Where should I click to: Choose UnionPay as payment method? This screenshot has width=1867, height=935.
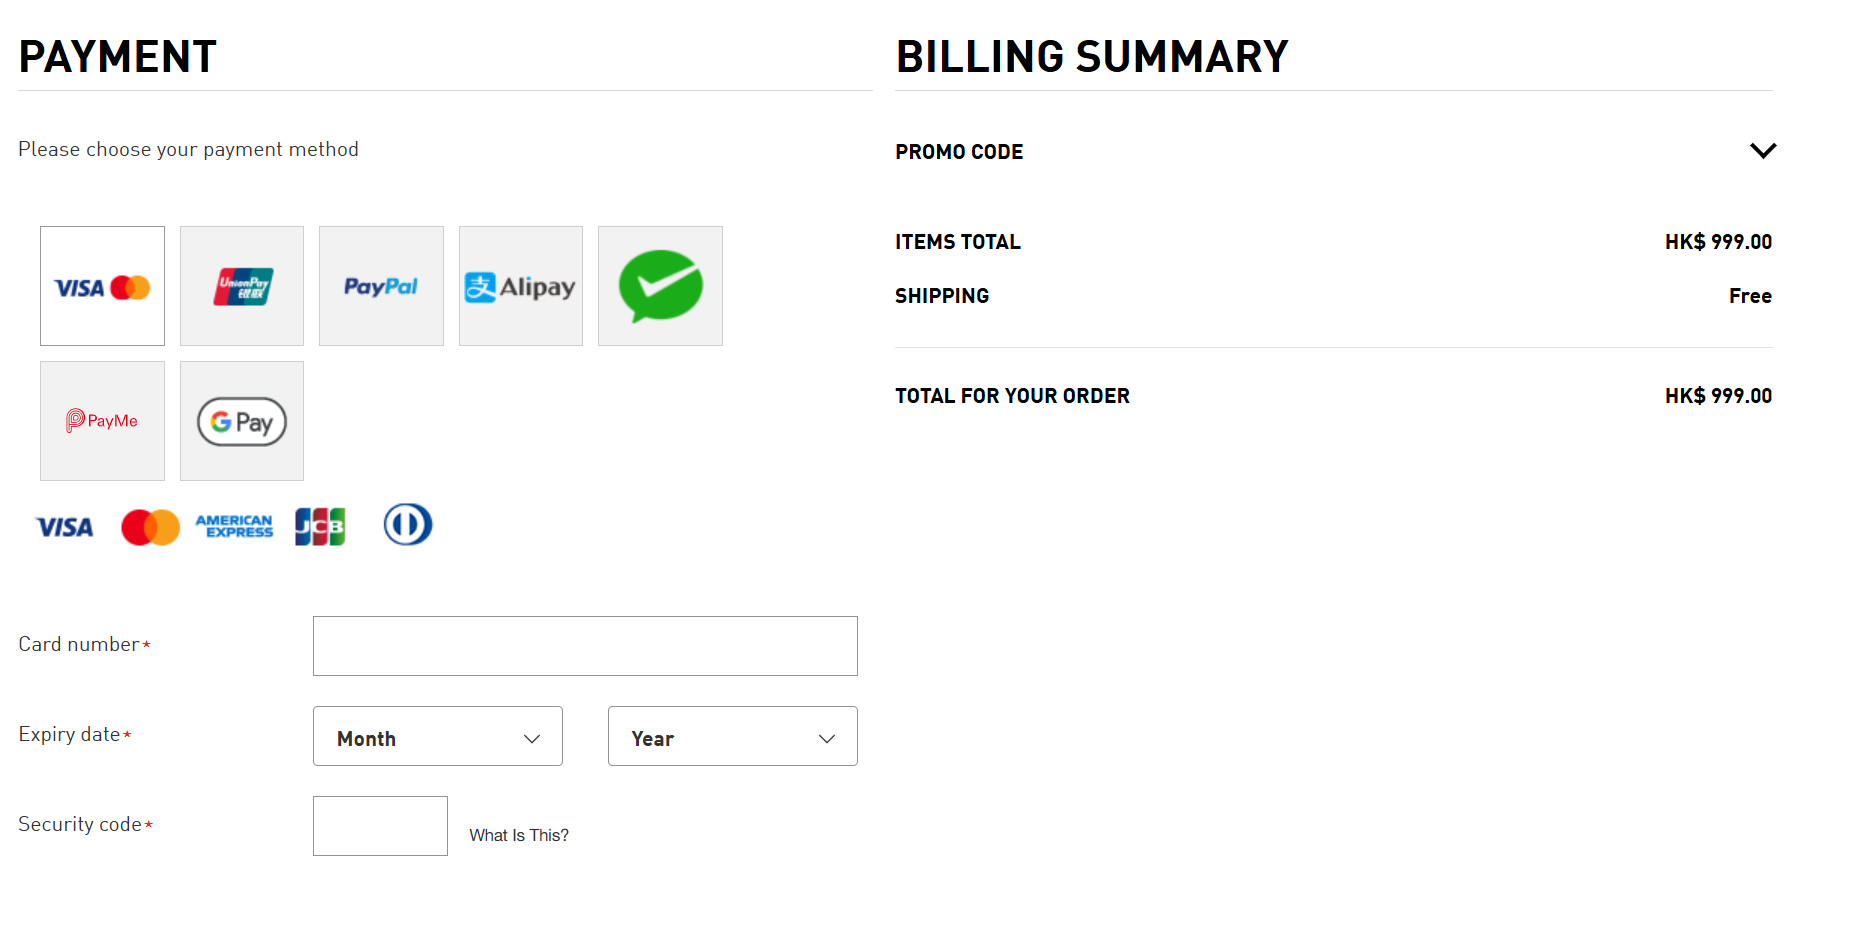pyautogui.click(x=241, y=285)
